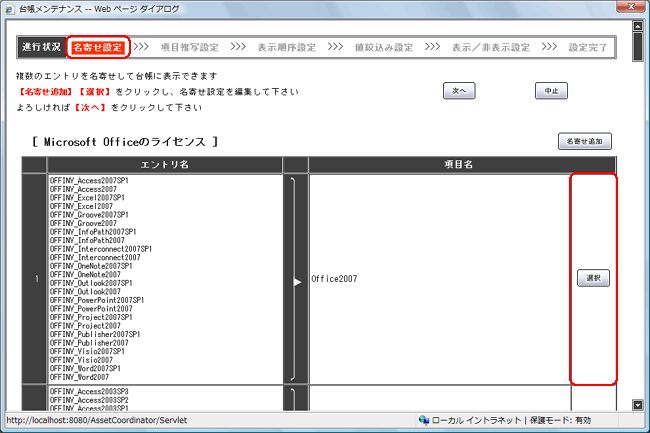Select the 表示順序設定 progress step
This screenshot has height=433, width=650.
[x=287, y=47]
